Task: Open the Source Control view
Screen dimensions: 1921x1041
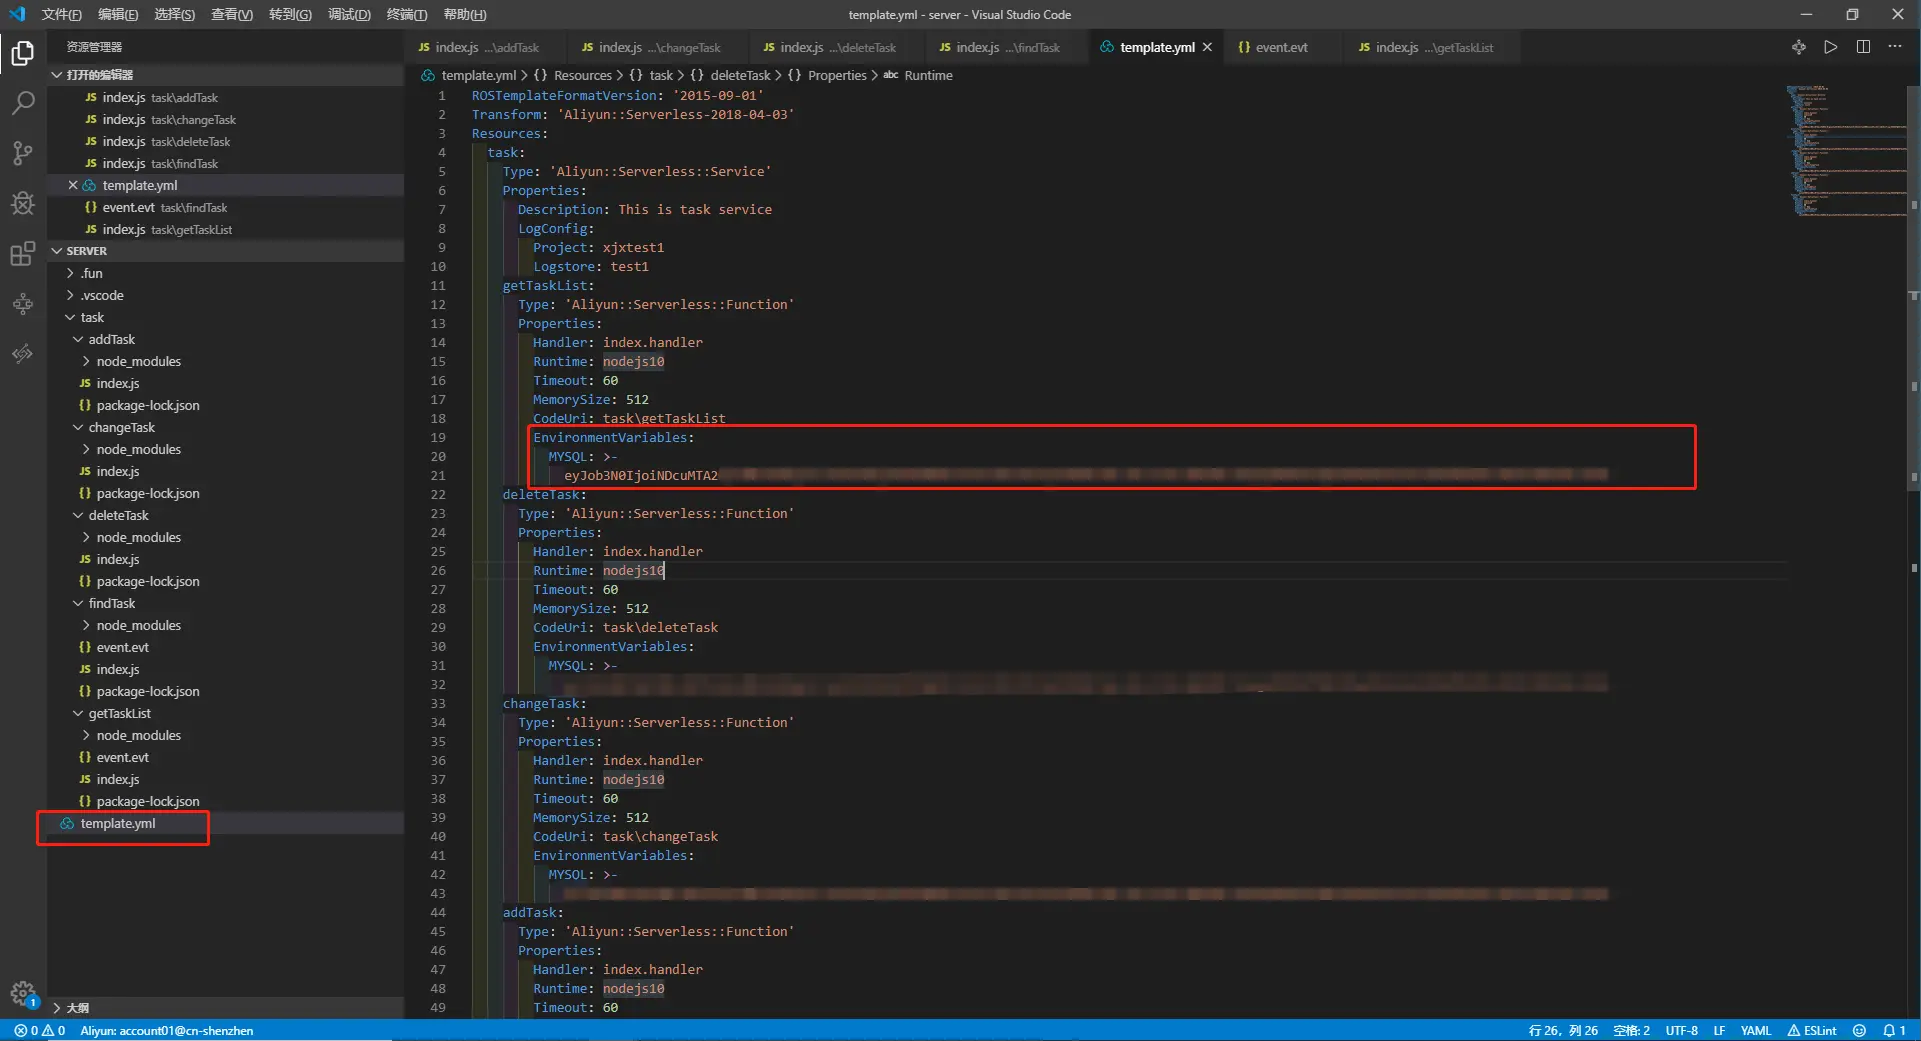Action: click(x=23, y=153)
